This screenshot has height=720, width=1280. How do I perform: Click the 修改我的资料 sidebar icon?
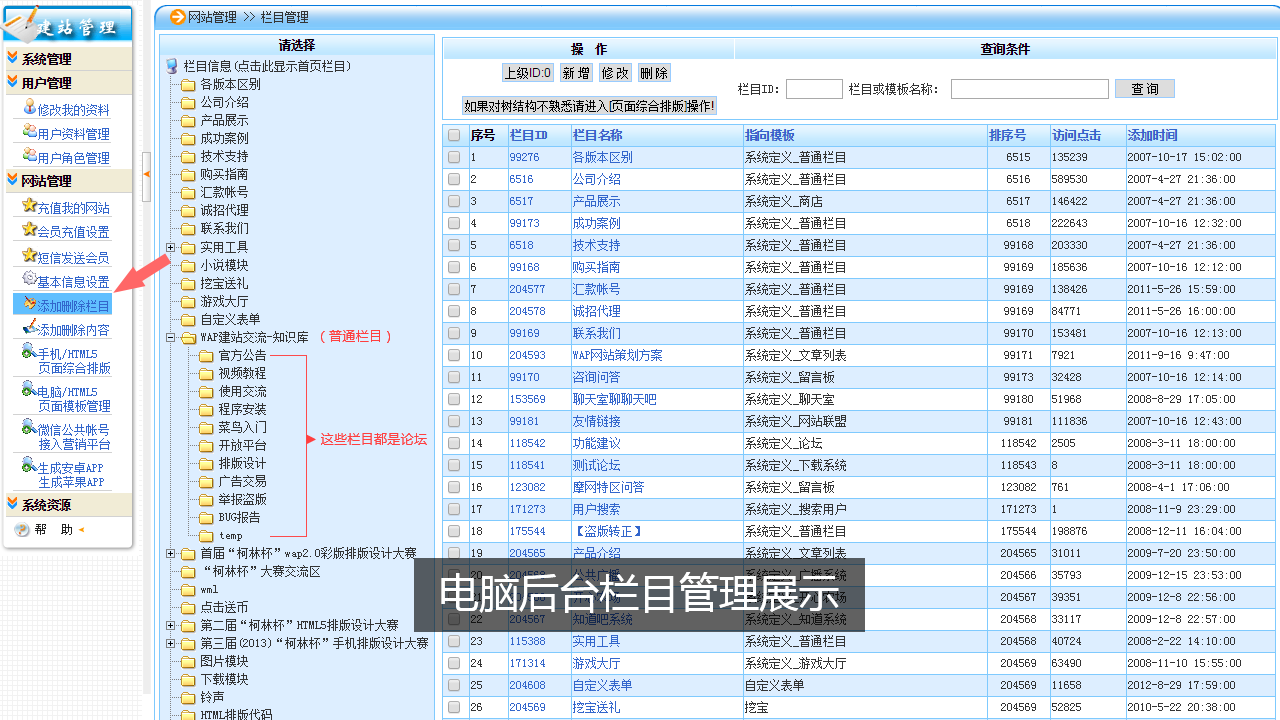point(29,108)
